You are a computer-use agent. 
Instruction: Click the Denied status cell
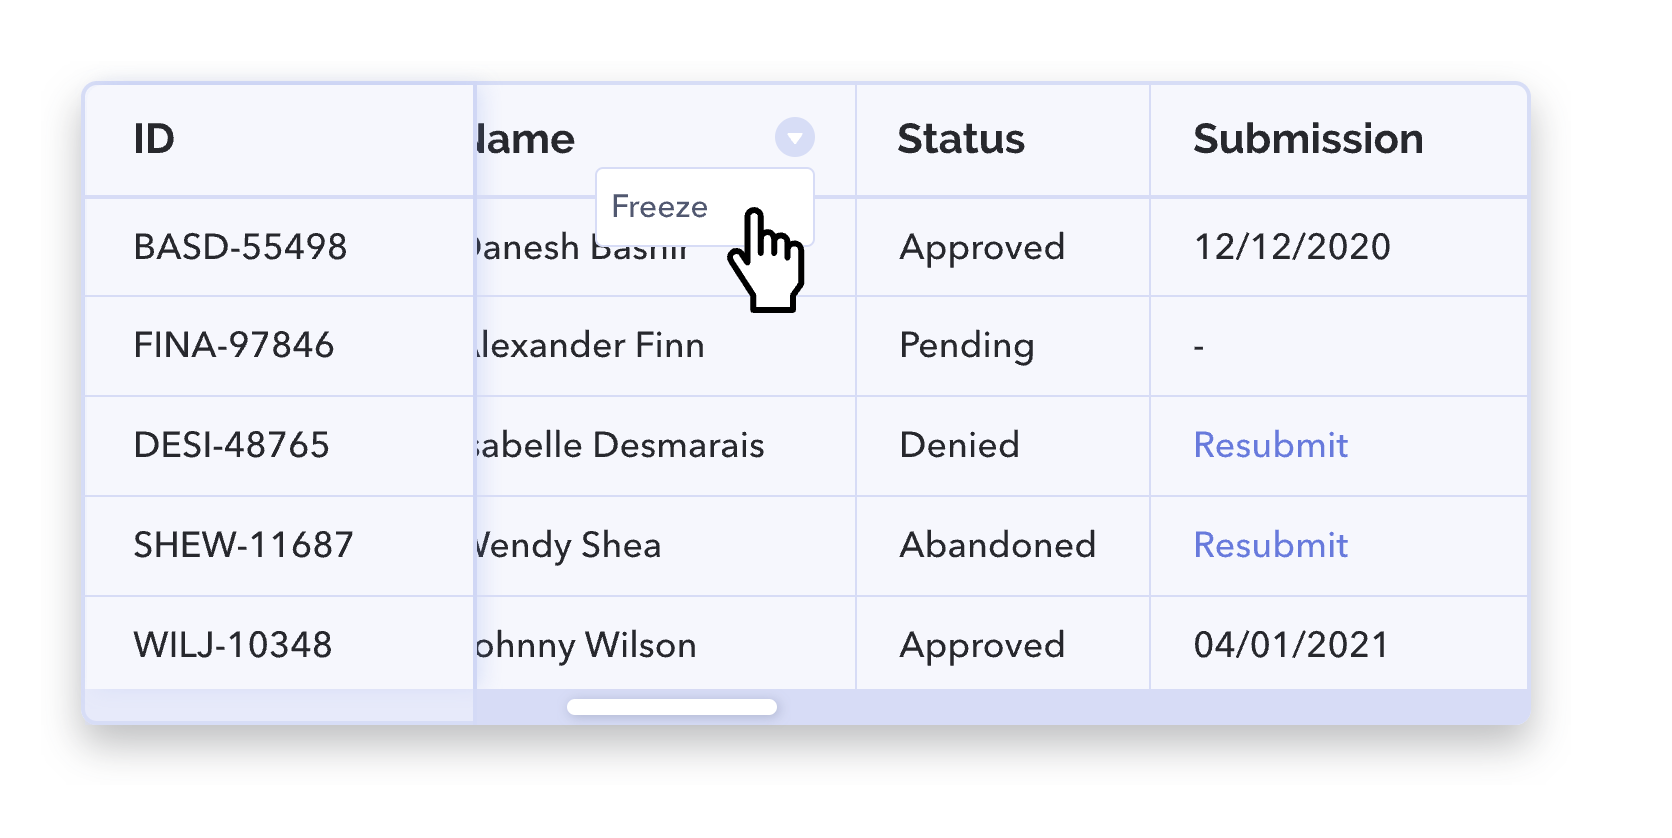pos(1003,446)
